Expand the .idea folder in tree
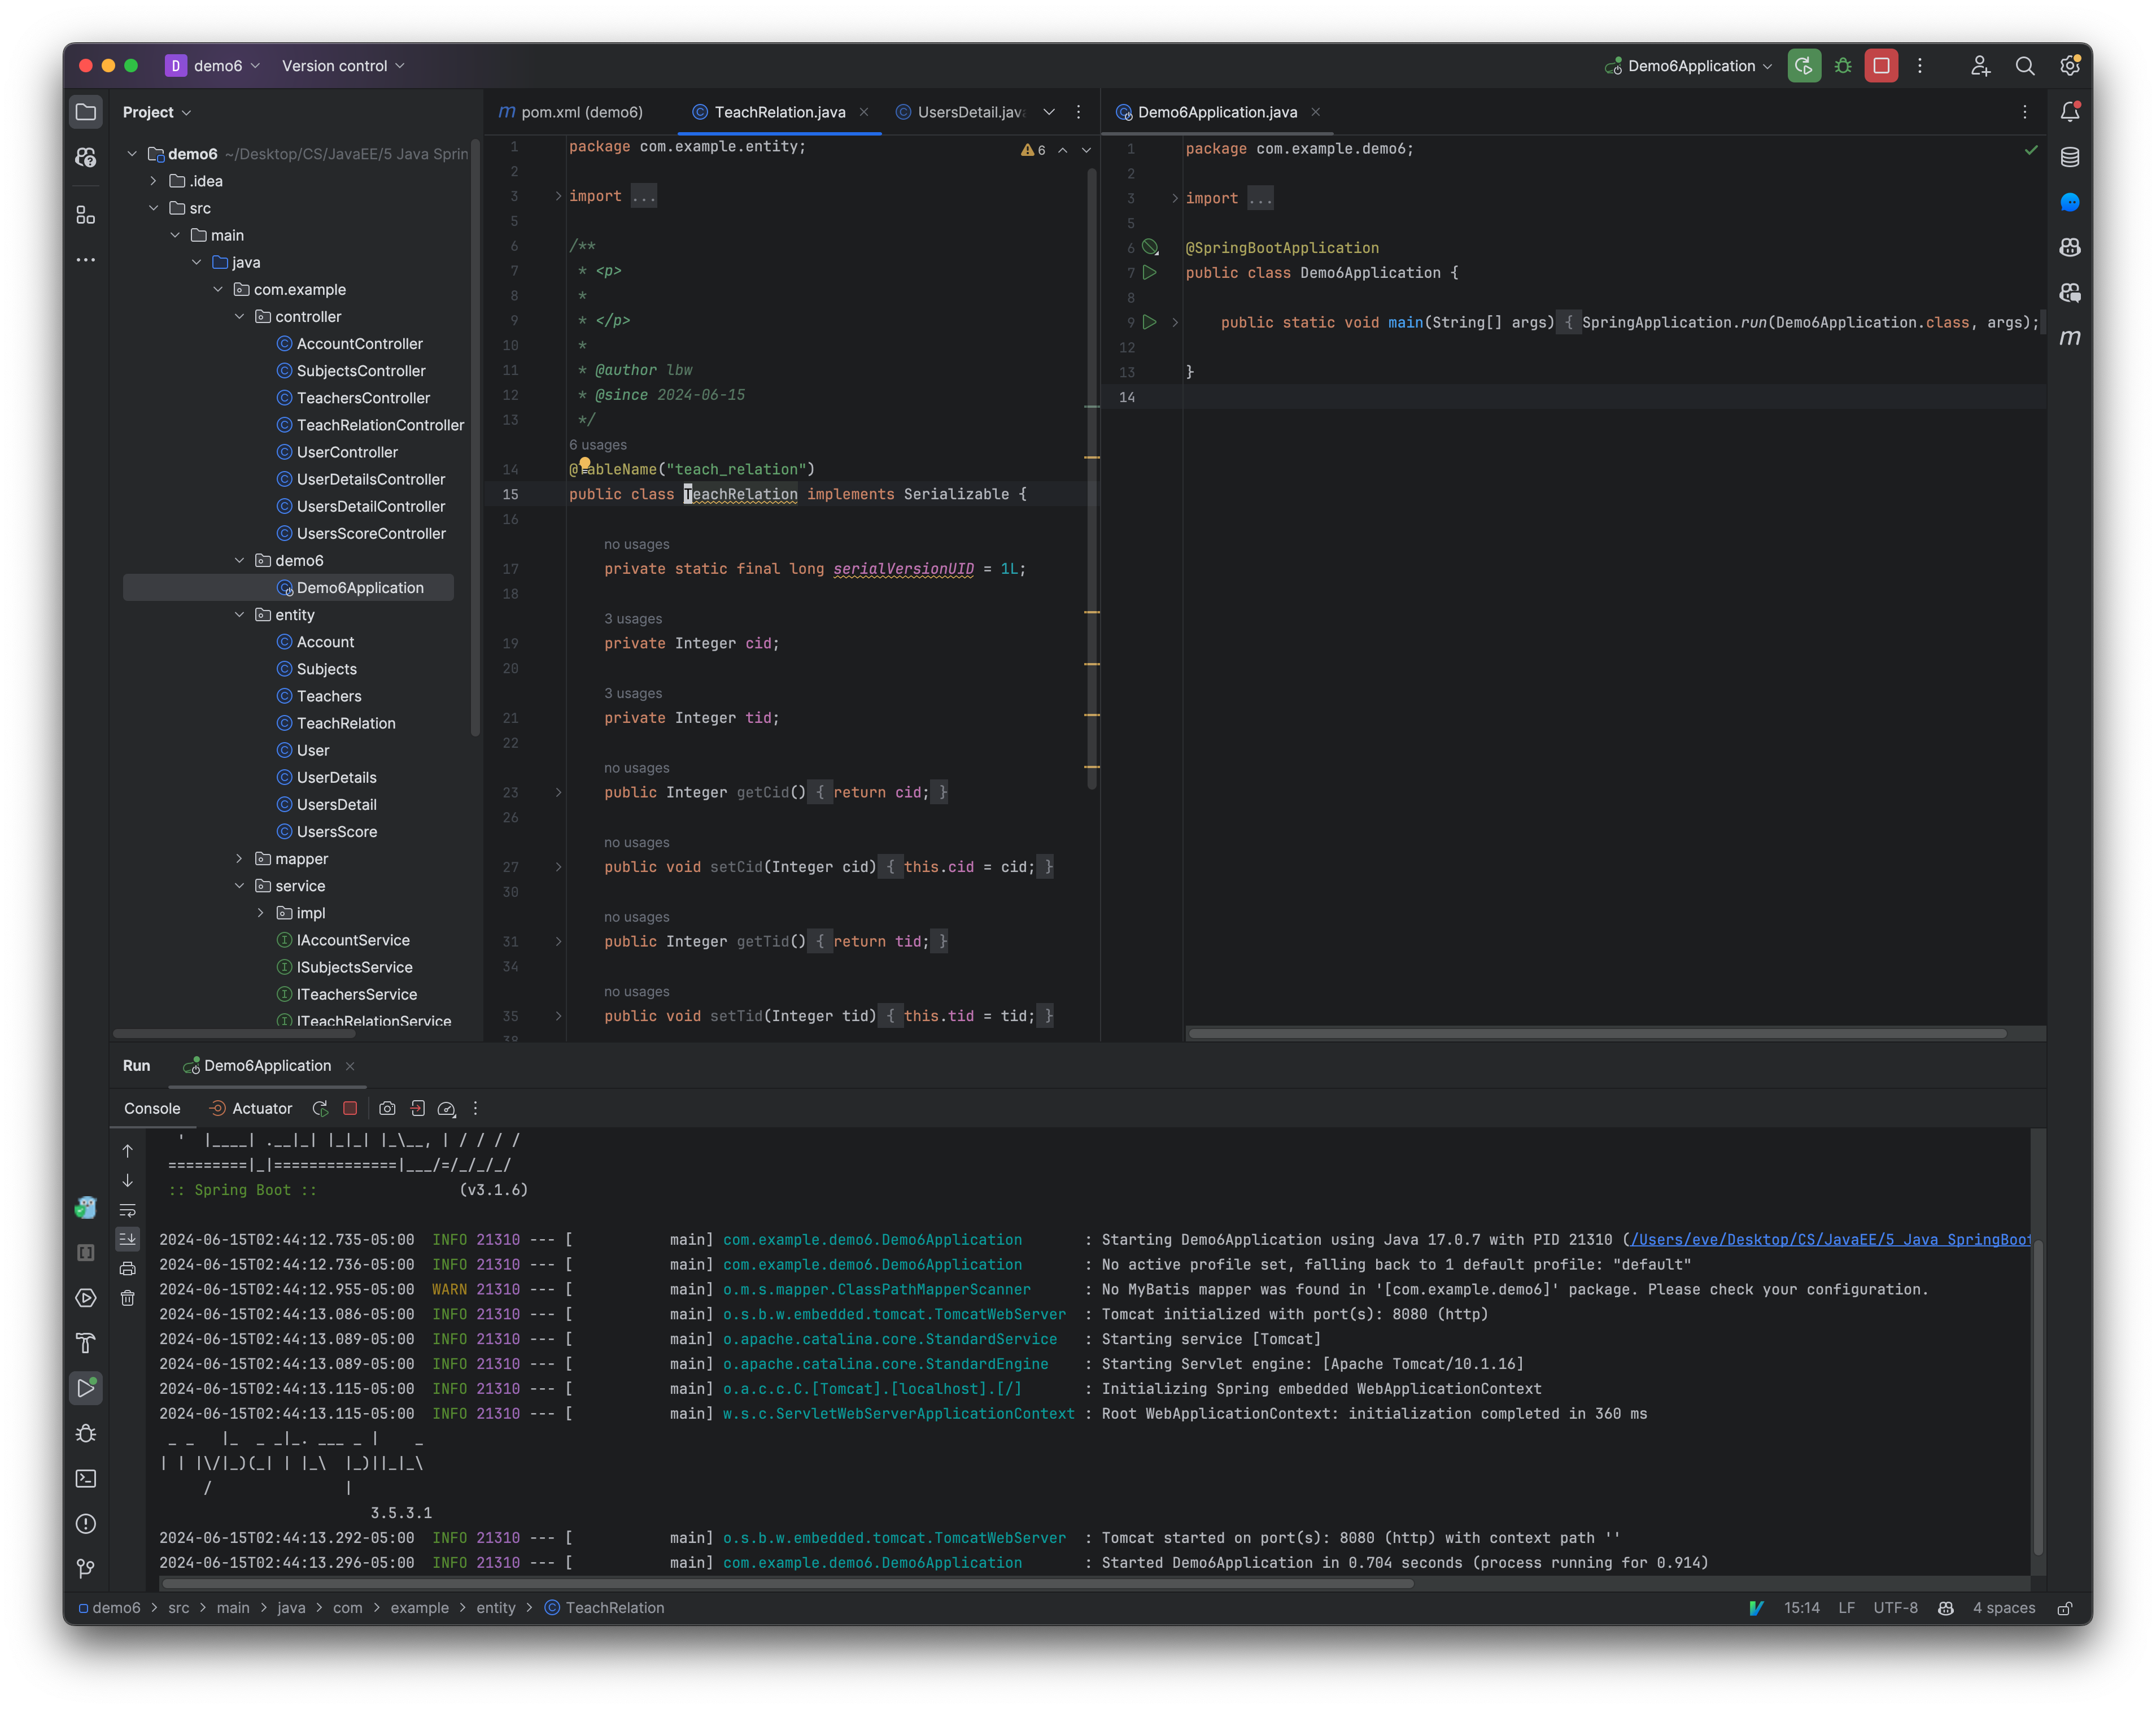Viewport: 2156px width, 1709px height. (x=153, y=181)
